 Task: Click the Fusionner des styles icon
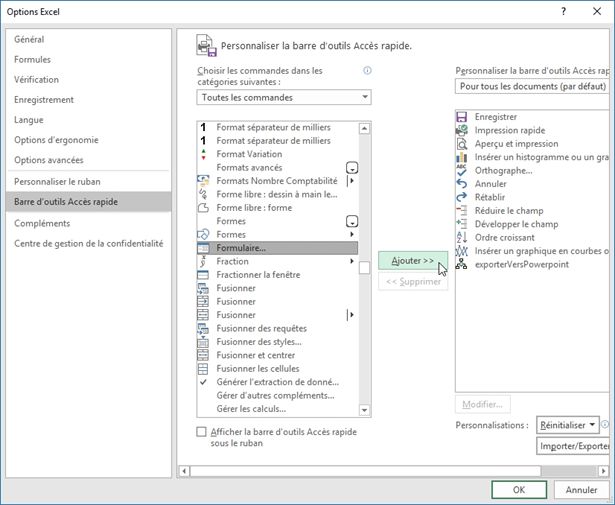[x=203, y=342]
